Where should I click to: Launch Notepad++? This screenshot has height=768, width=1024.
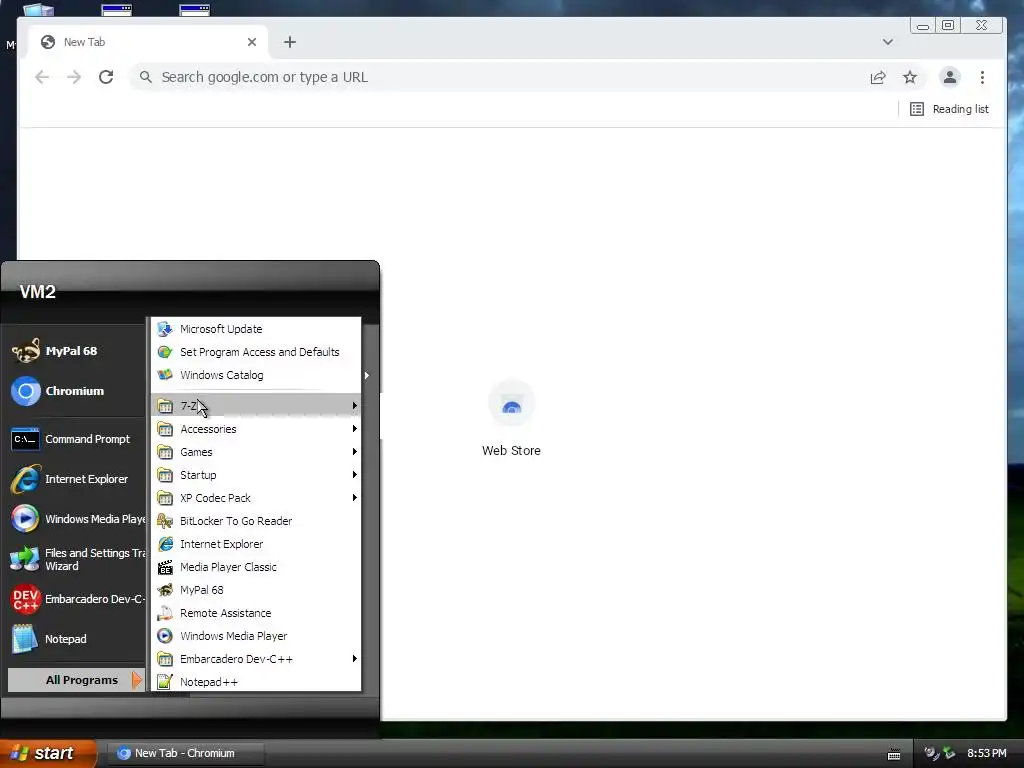point(256,682)
